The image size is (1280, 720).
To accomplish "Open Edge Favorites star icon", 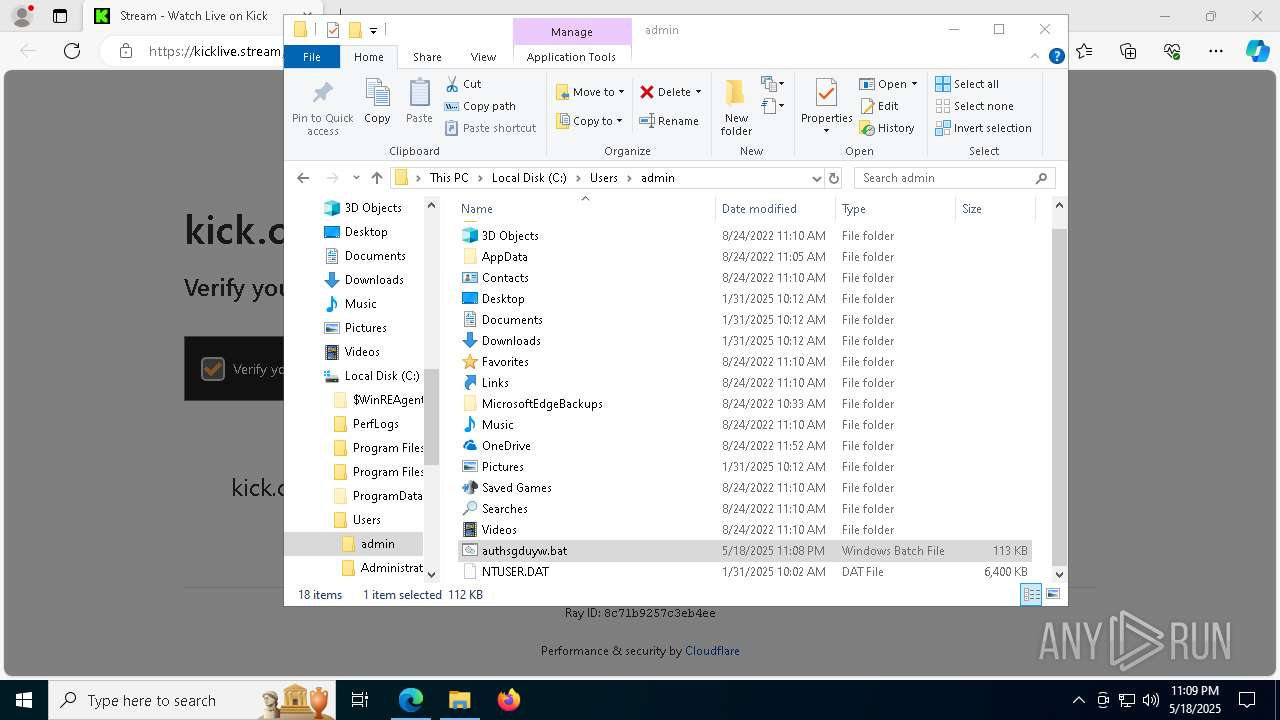I will tap(1085, 51).
